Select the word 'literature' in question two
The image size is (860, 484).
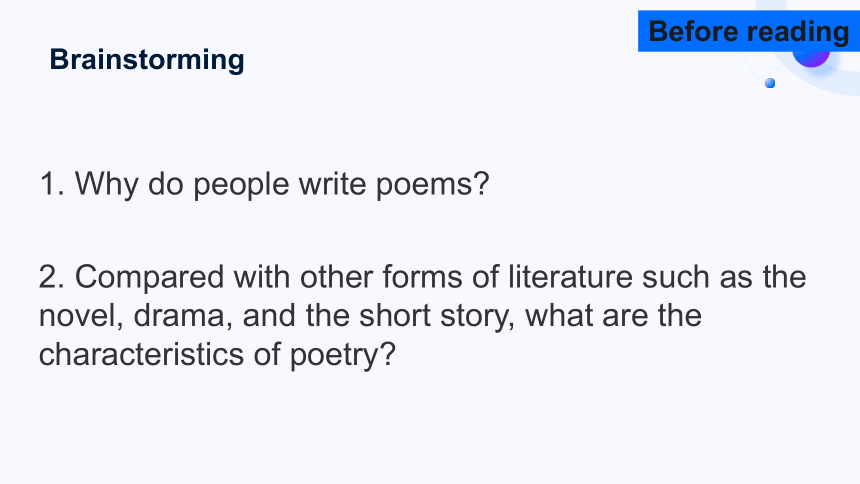tap(570, 277)
